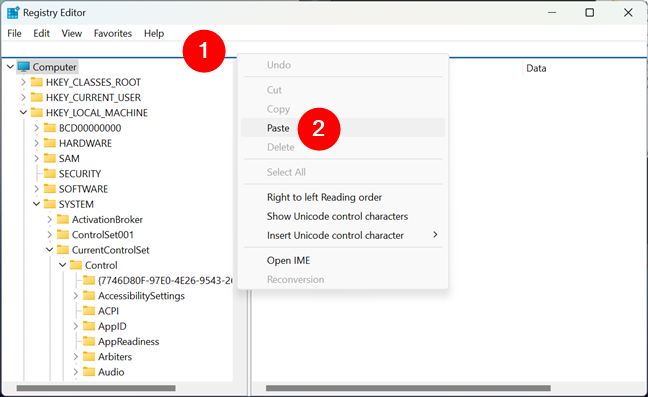Expand the HARDWARE key chevron

(x=36, y=143)
